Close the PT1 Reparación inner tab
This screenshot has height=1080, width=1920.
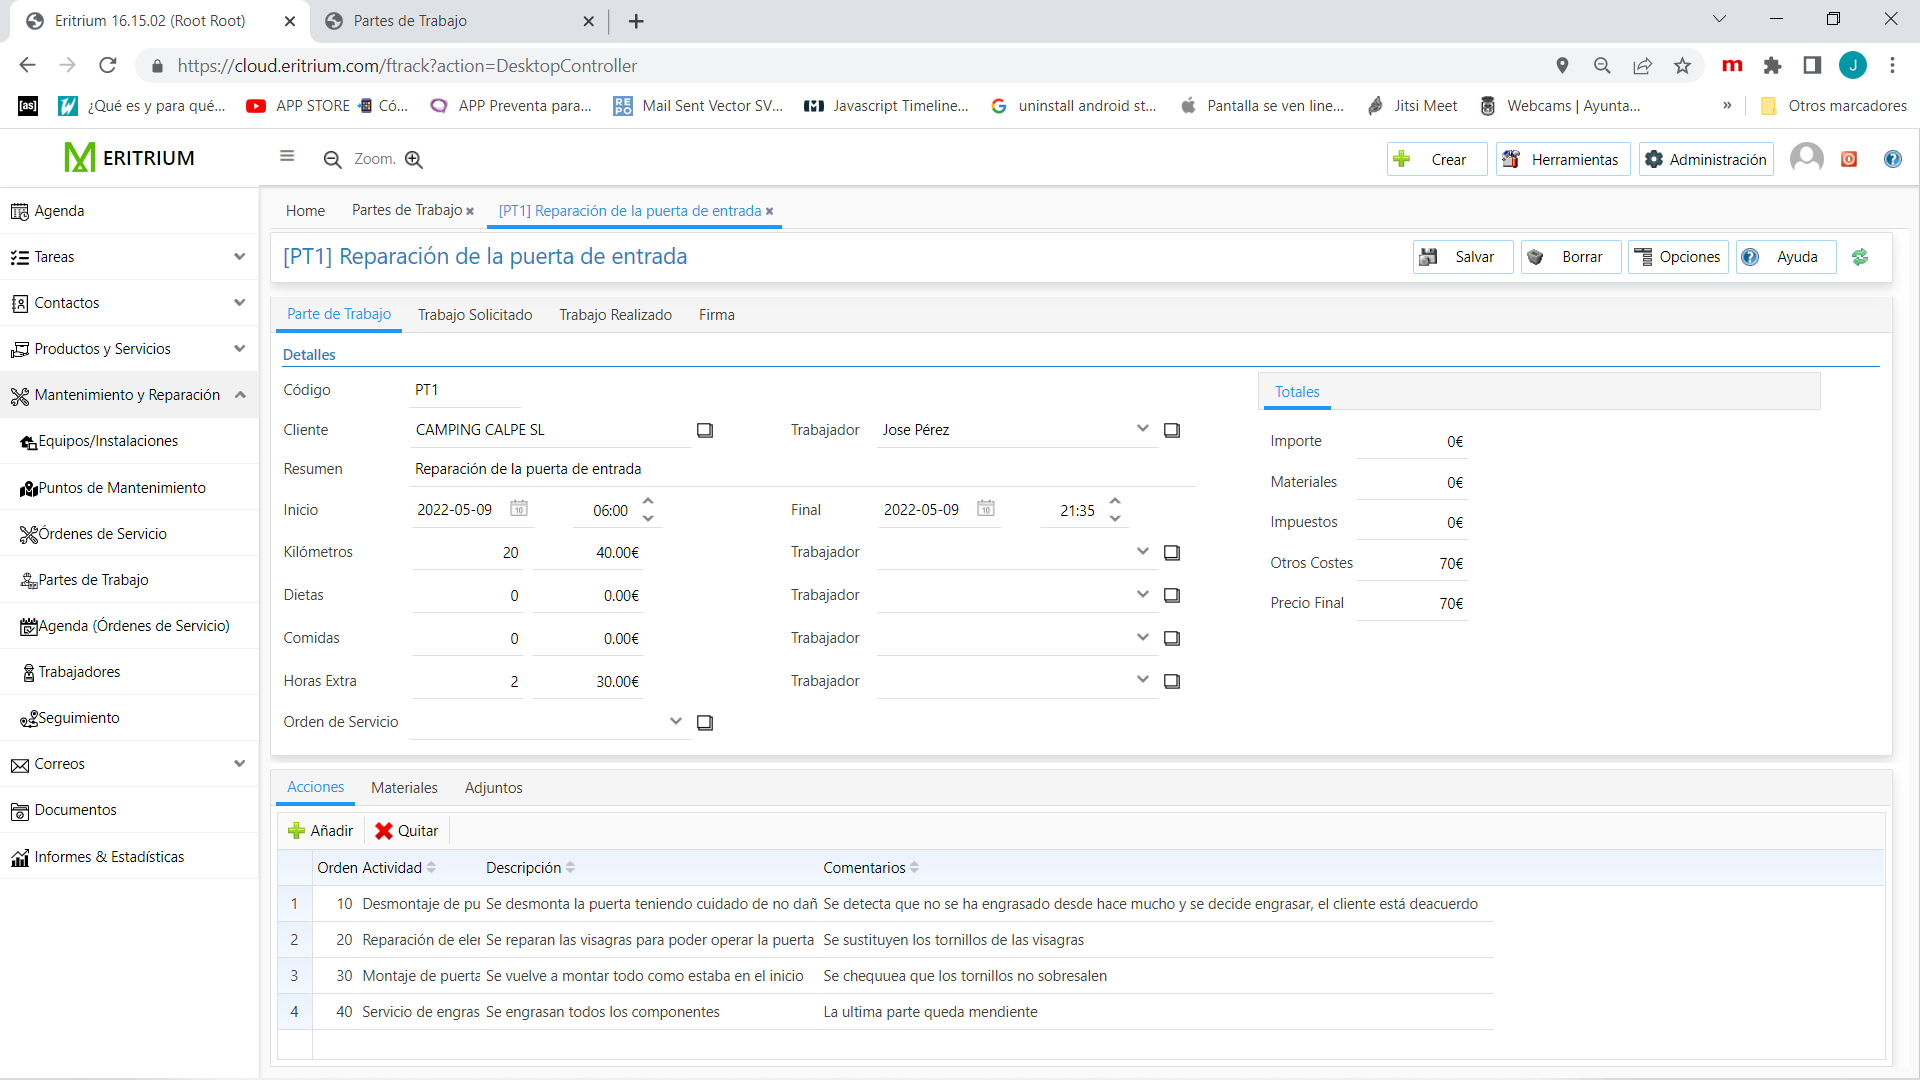pyautogui.click(x=769, y=211)
